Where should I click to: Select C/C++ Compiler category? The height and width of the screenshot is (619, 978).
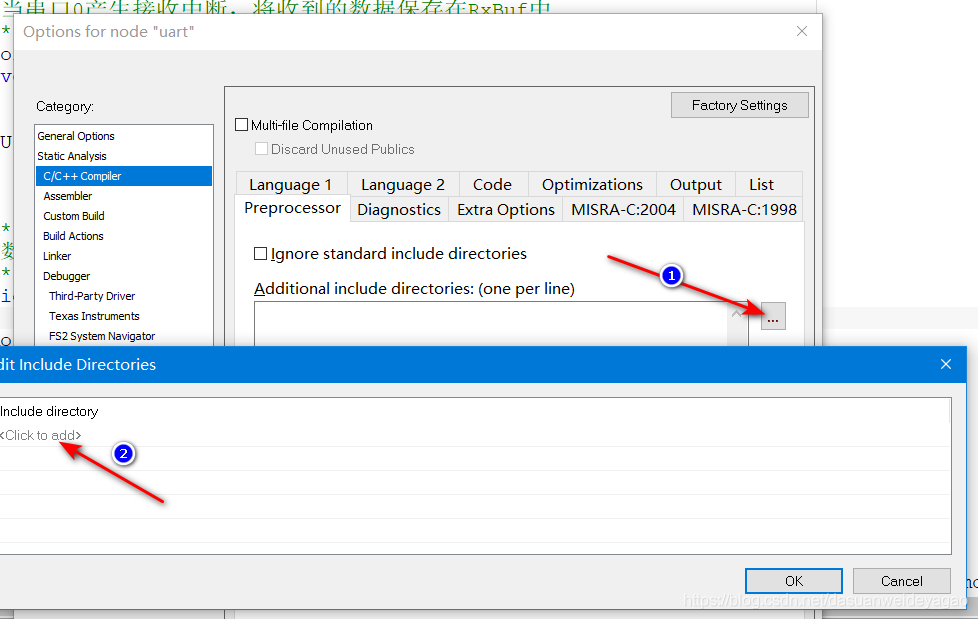(x=123, y=176)
